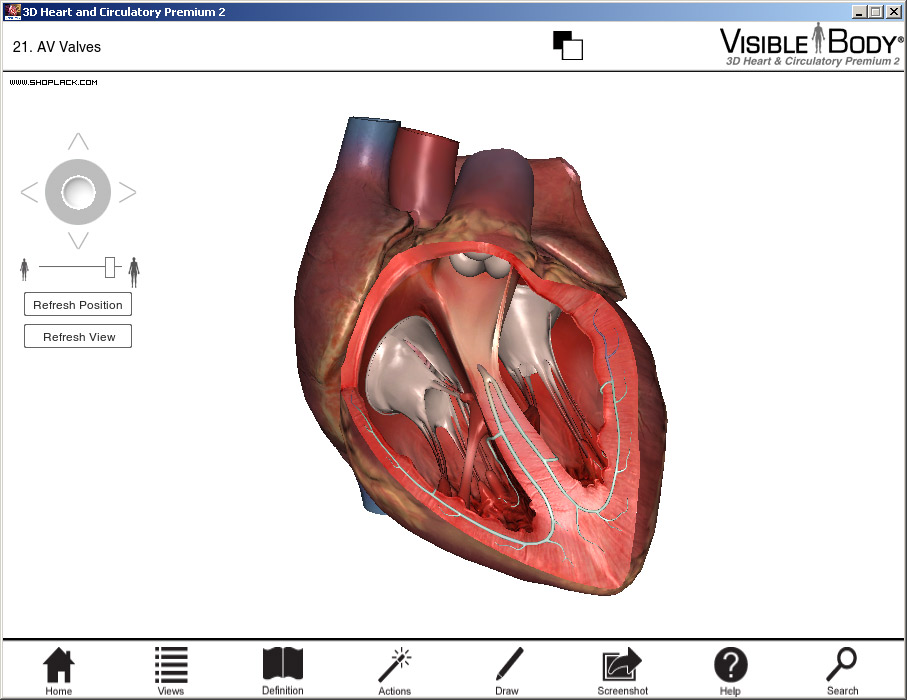Open the Search magnifier
The width and height of the screenshot is (907, 700).
(x=842, y=671)
